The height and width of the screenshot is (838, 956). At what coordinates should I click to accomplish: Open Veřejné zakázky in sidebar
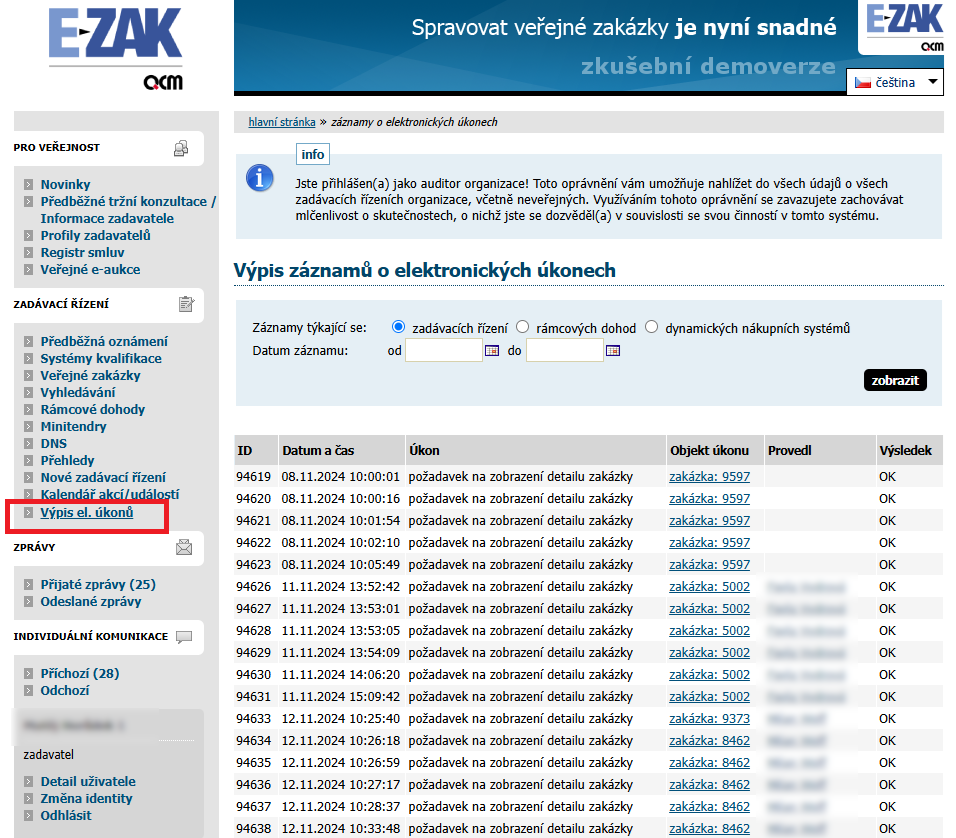[90, 375]
